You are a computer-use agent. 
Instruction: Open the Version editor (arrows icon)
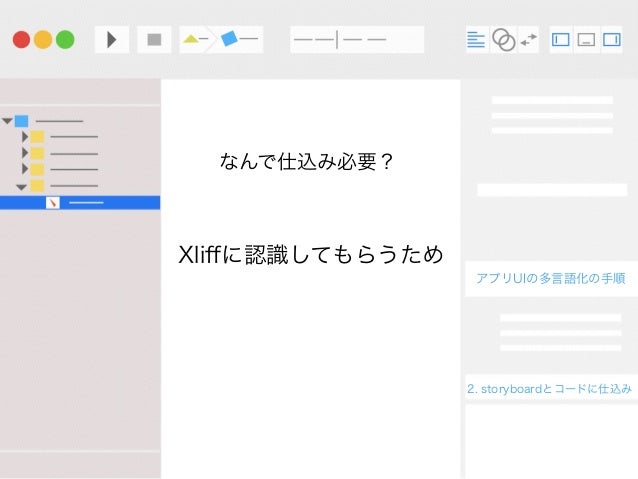(x=529, y=40)
